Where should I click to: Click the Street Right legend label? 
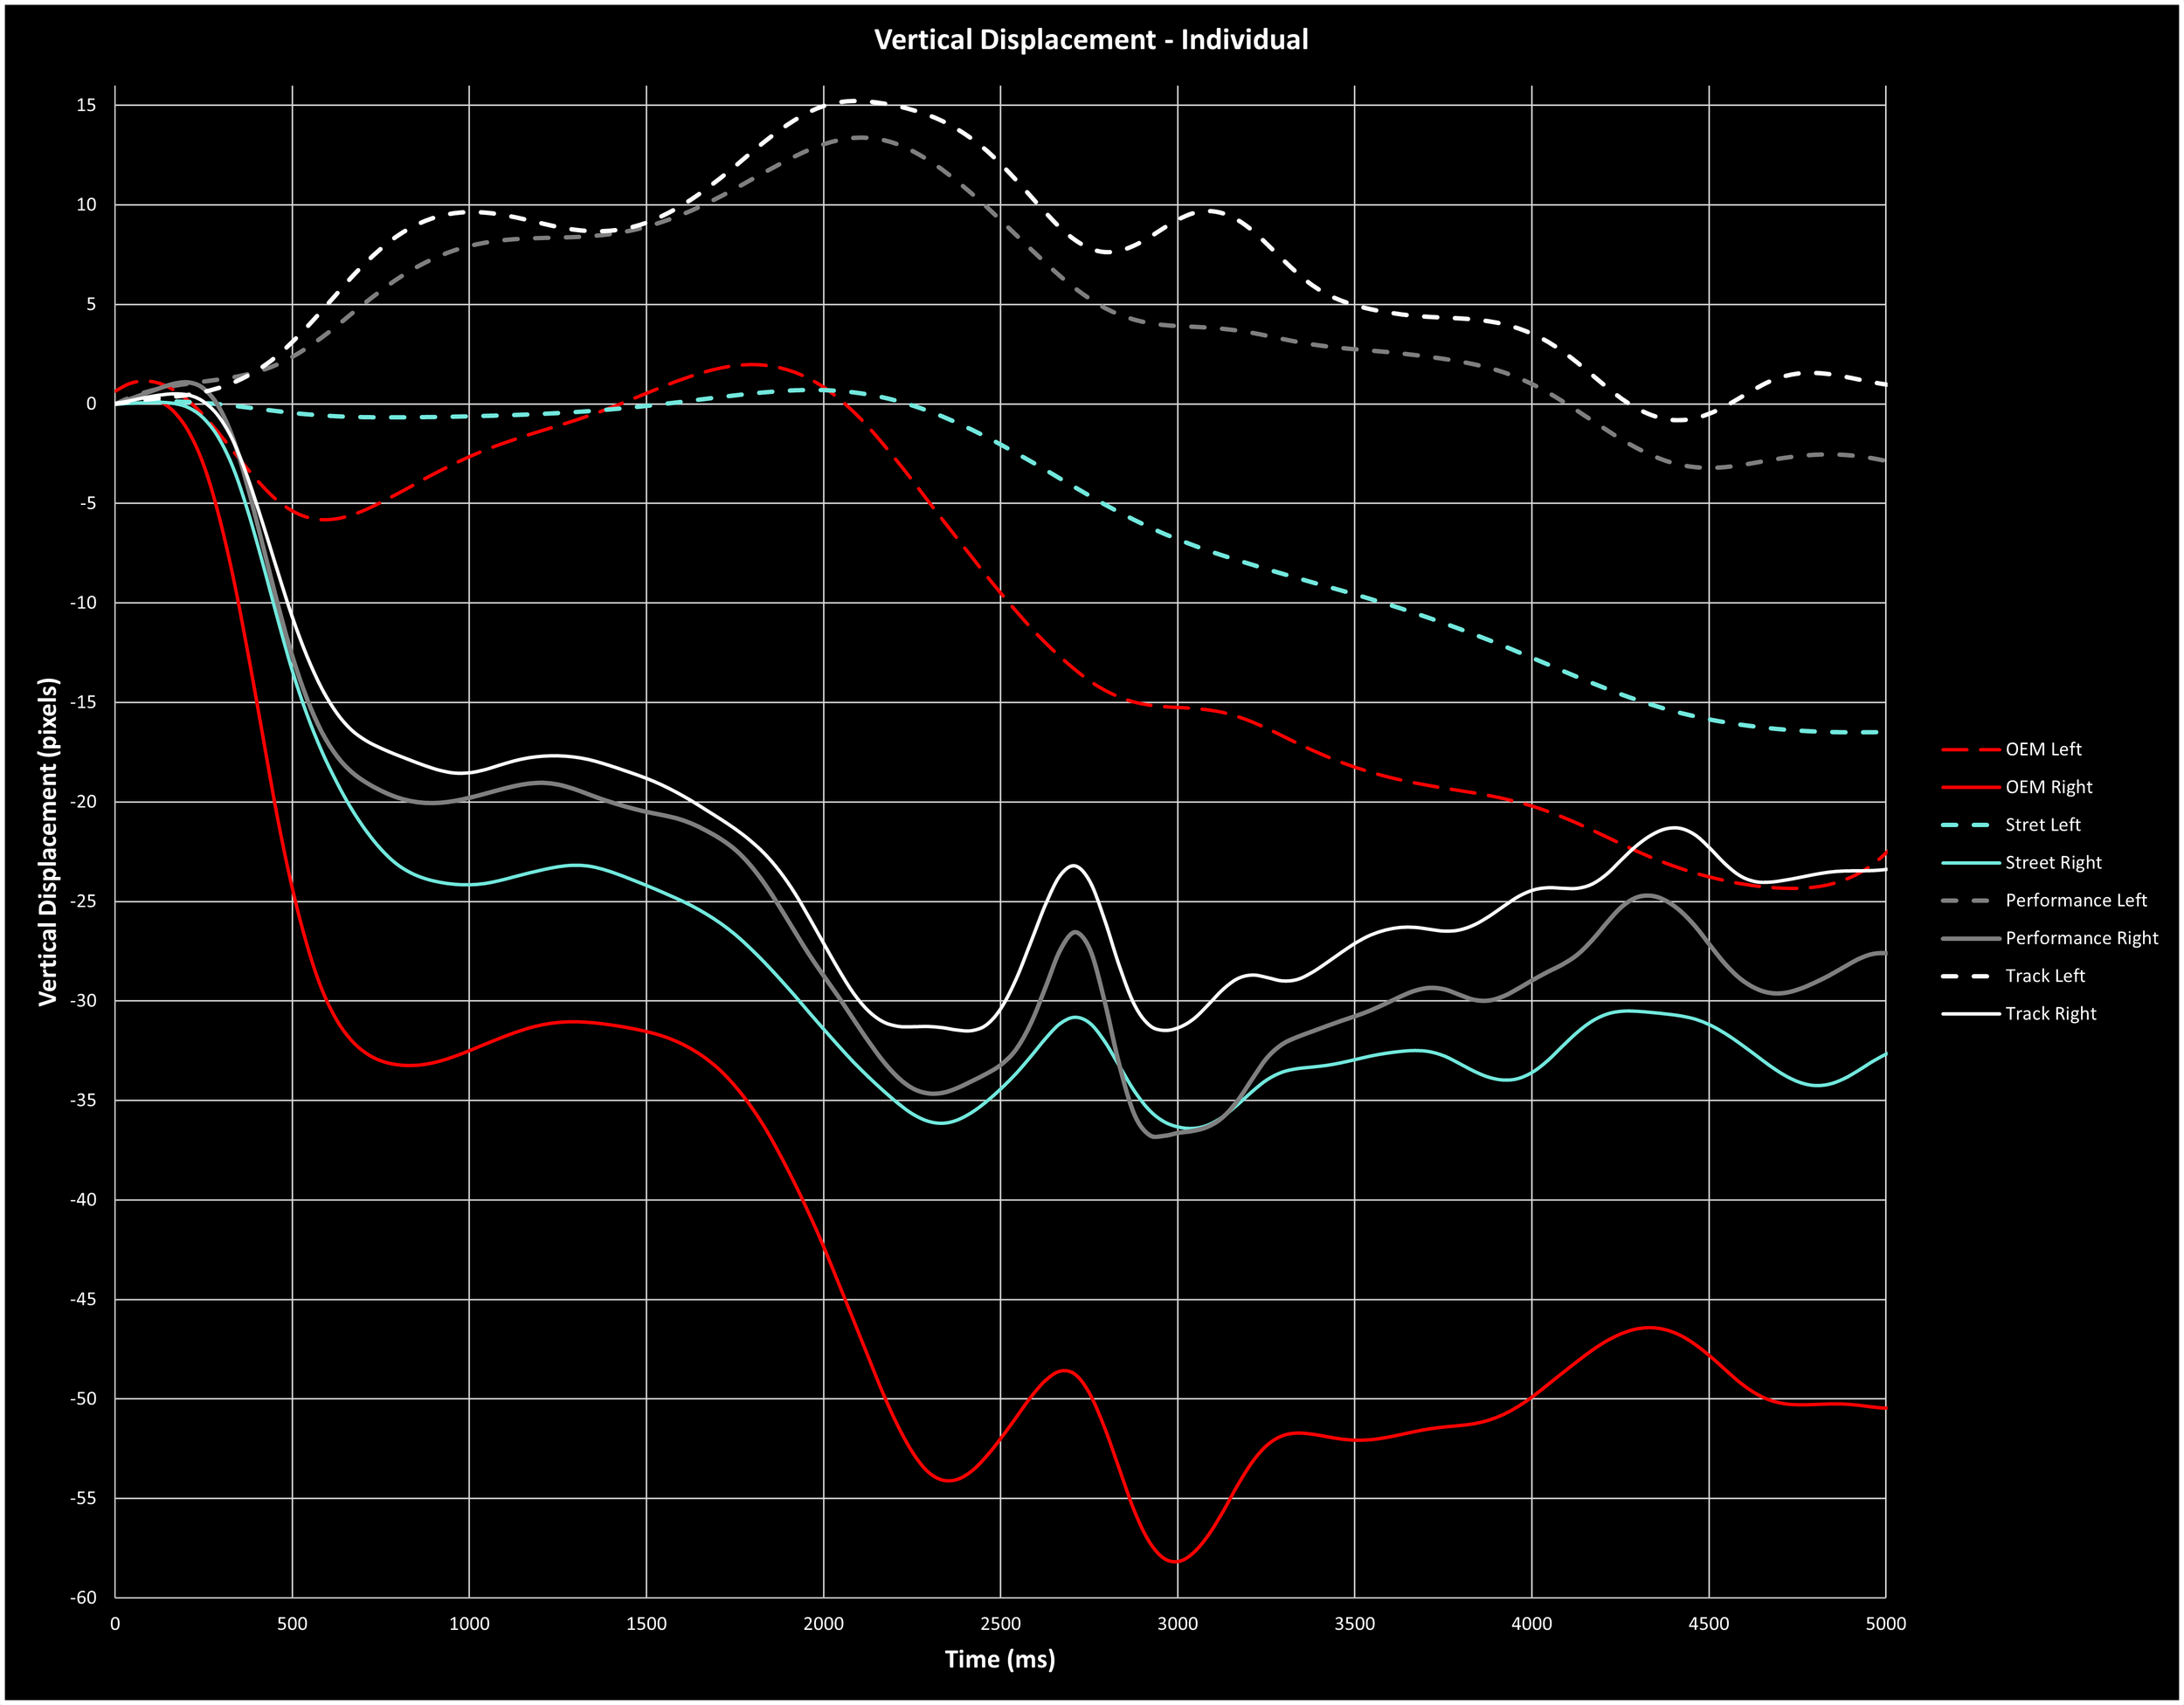coord(2053,863)
